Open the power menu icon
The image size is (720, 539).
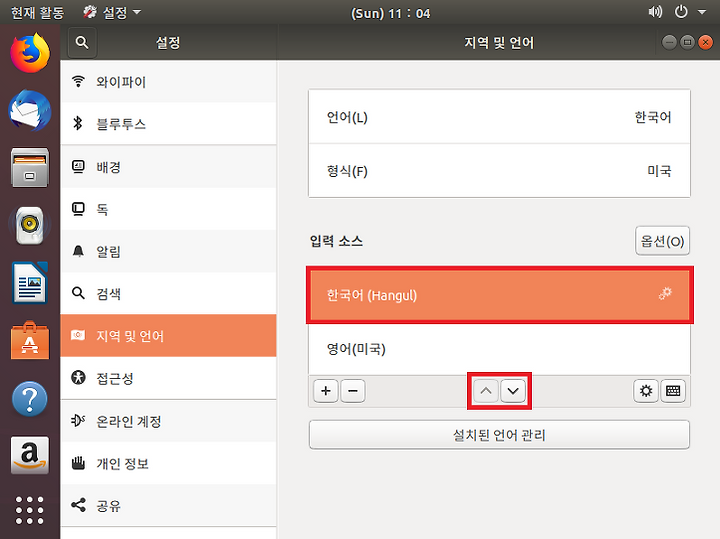(681, 12)
